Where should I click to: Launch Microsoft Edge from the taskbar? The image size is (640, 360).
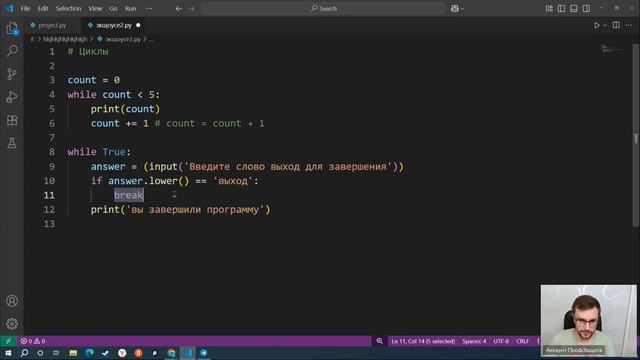click(x=89, y=353)
